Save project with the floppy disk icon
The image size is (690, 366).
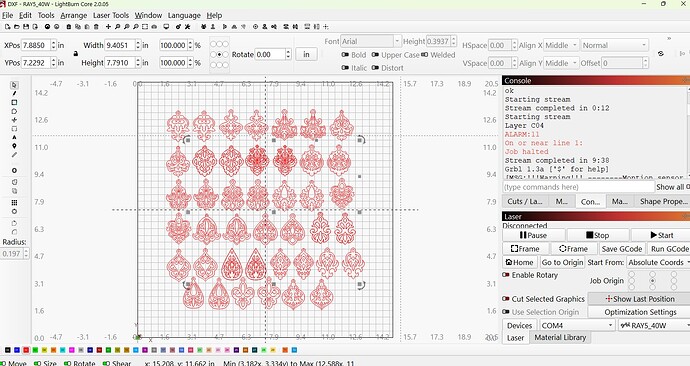(x=26, y=27)
